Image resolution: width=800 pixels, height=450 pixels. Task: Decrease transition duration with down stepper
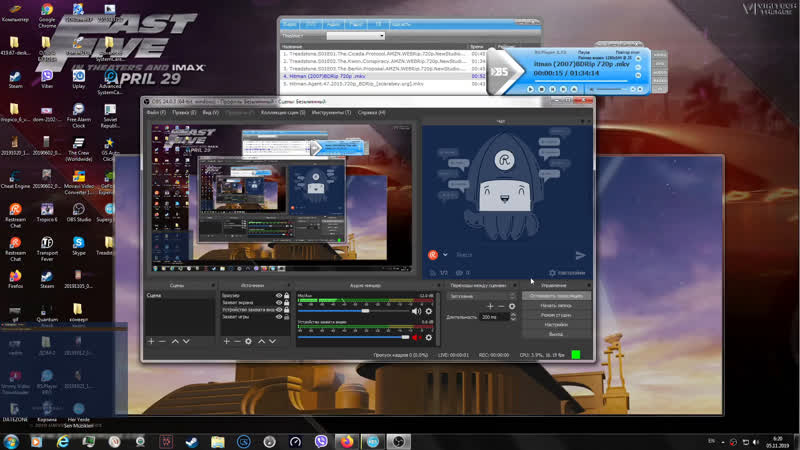point(513,319)
